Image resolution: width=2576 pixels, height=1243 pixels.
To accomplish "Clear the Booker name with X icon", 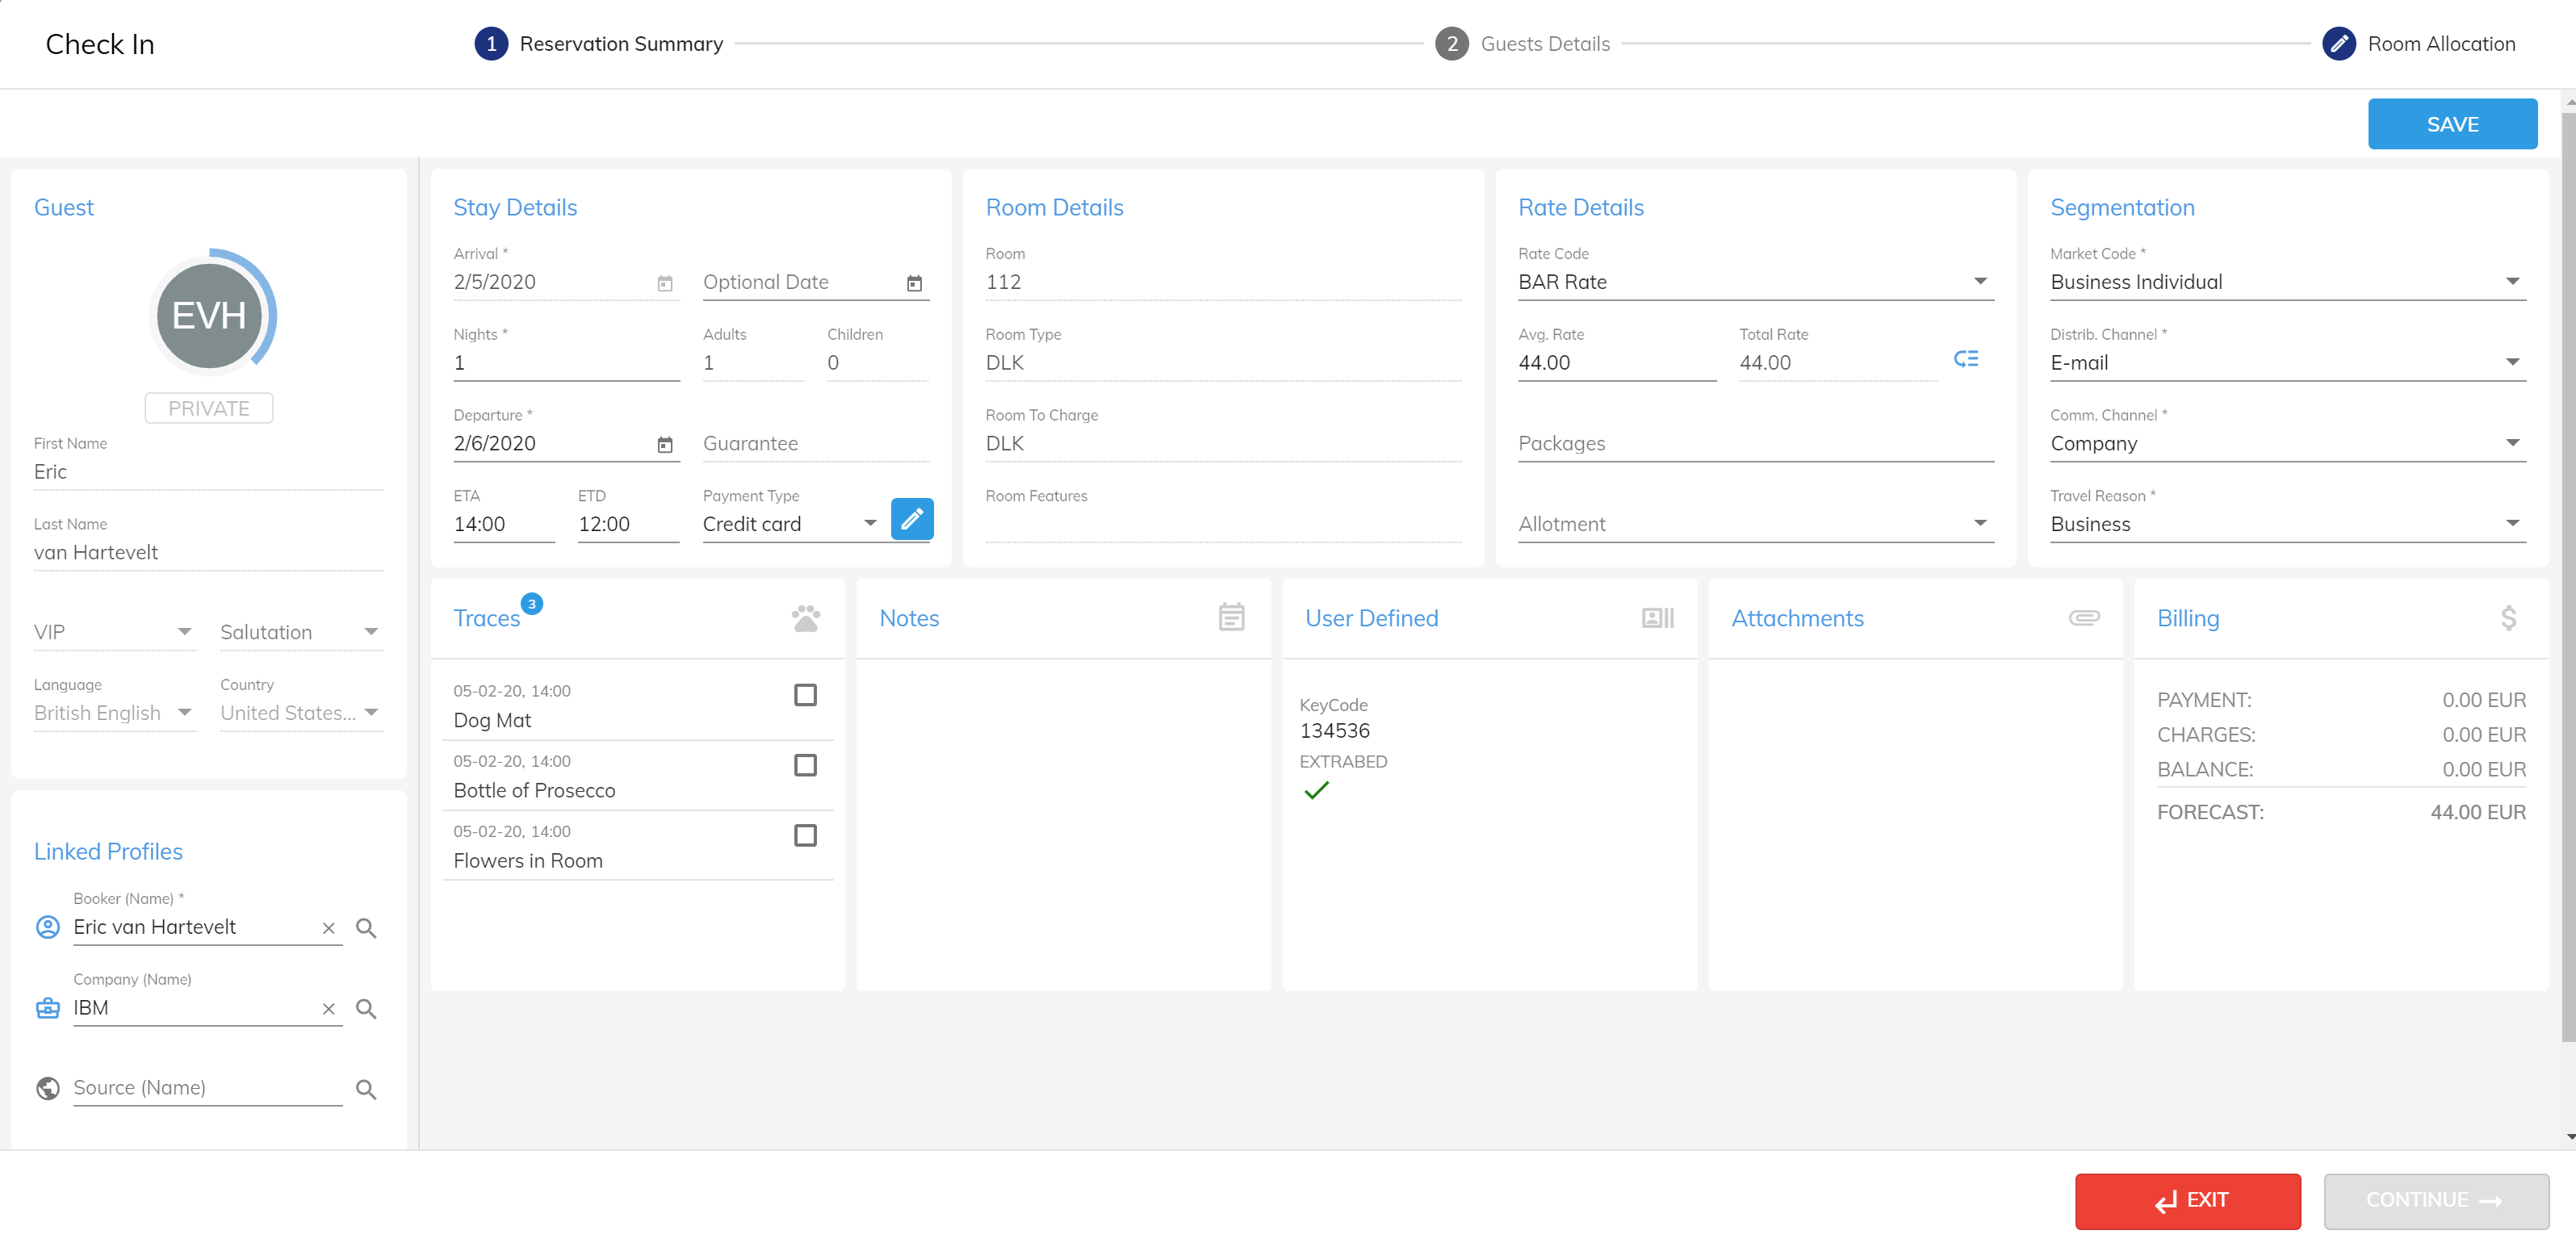I will tap(328, 928).
